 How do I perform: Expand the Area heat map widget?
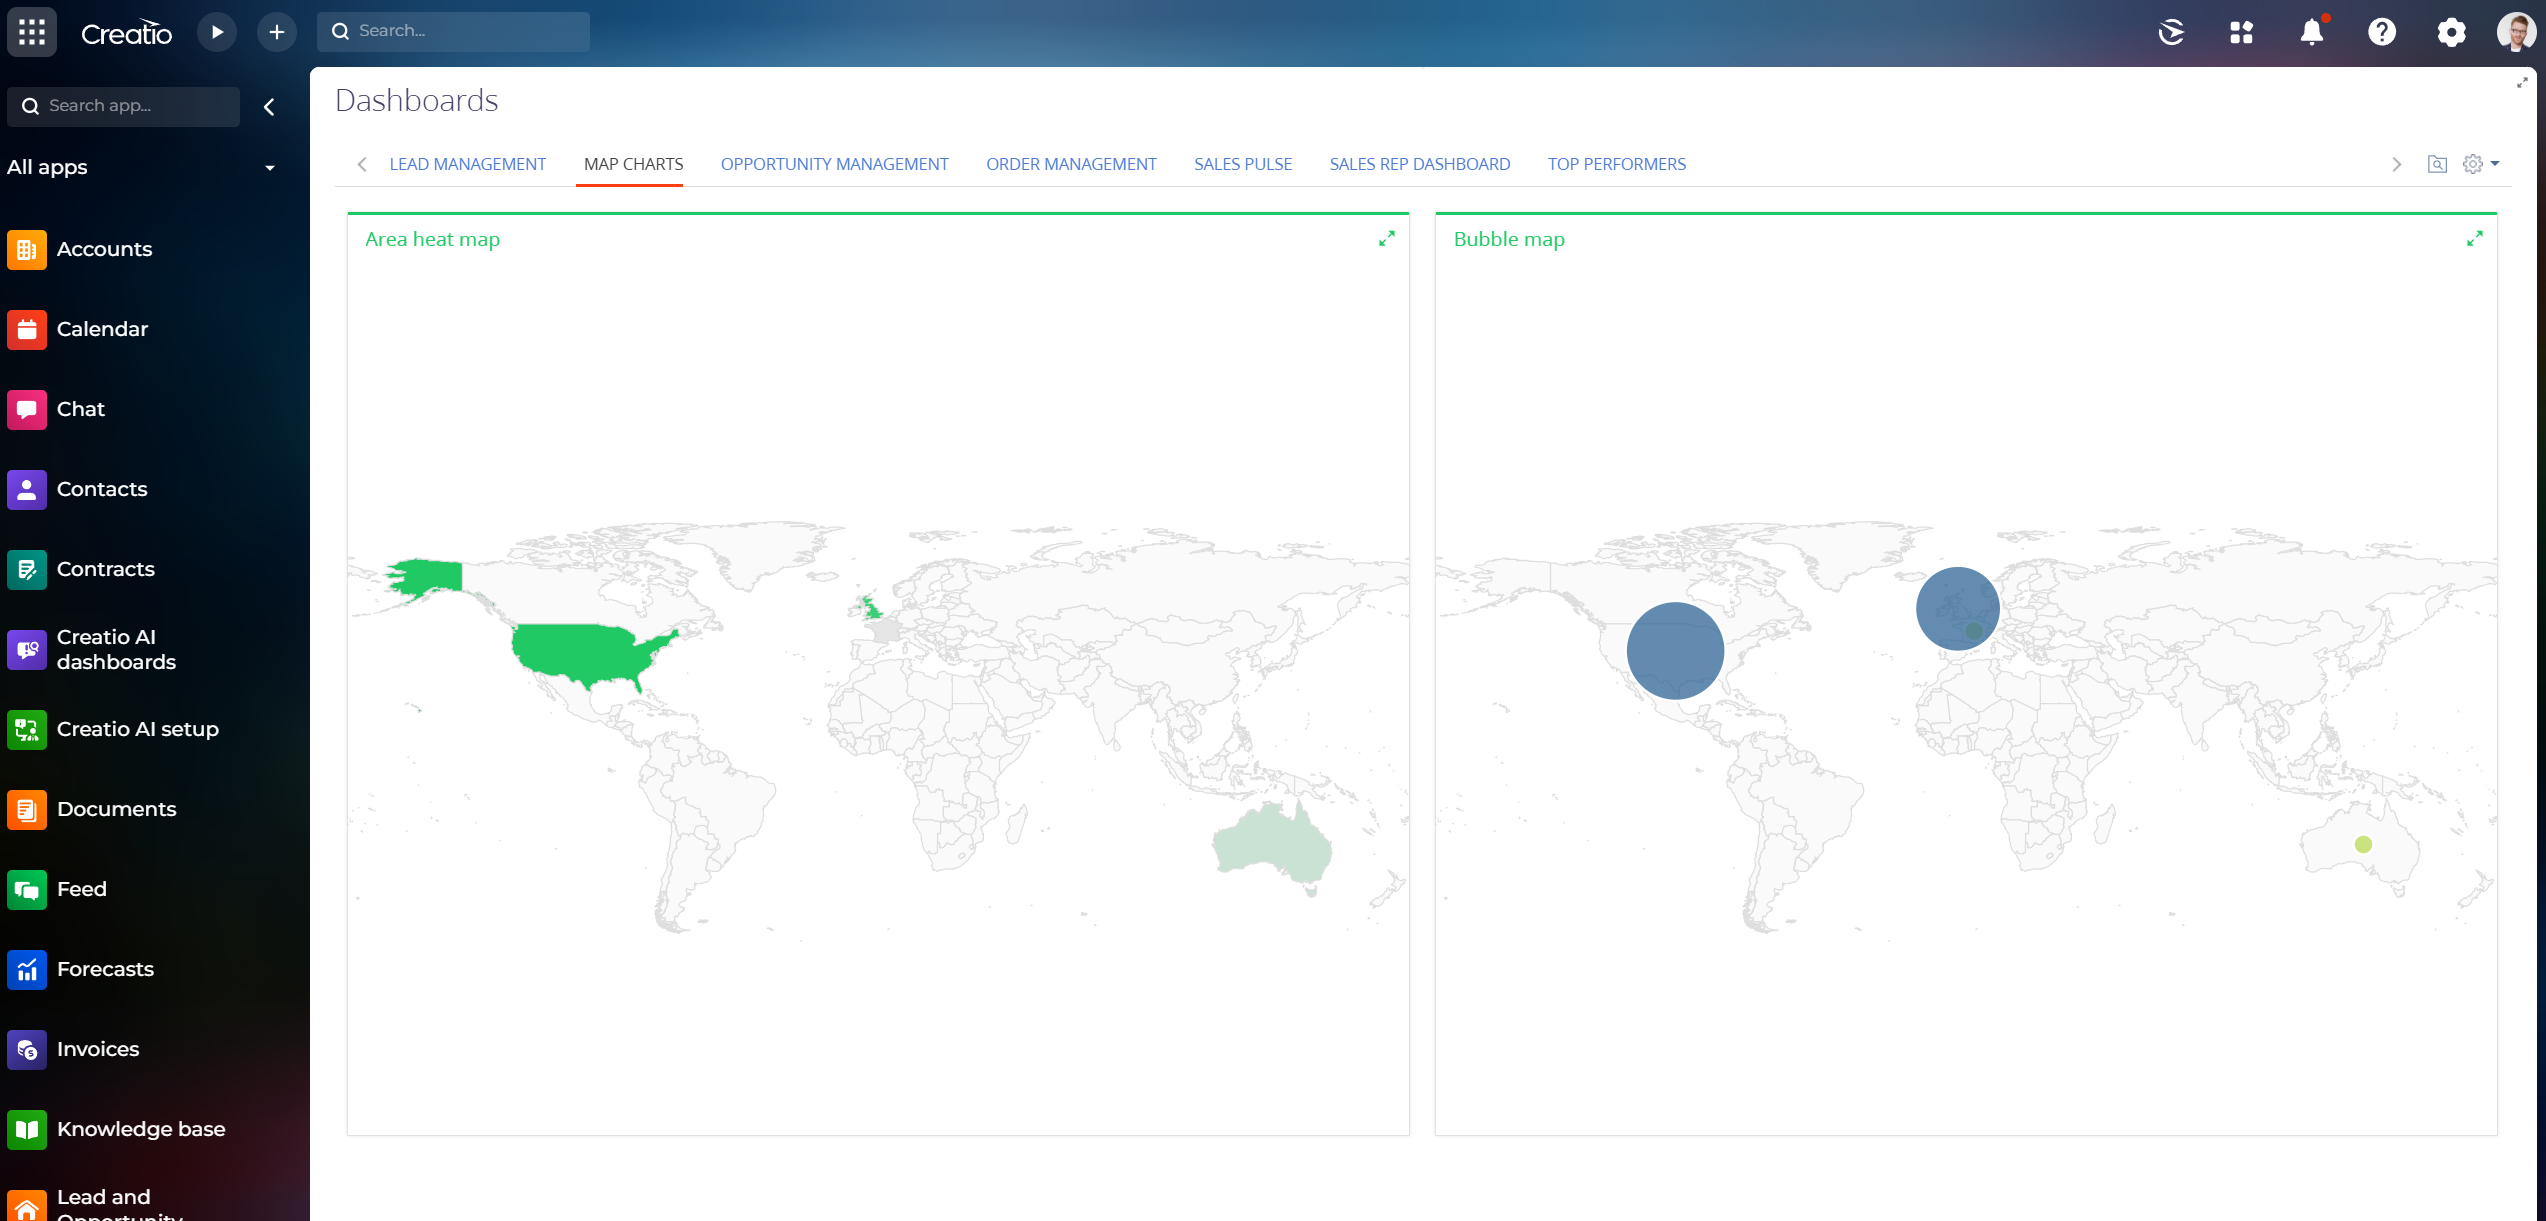1386,239
